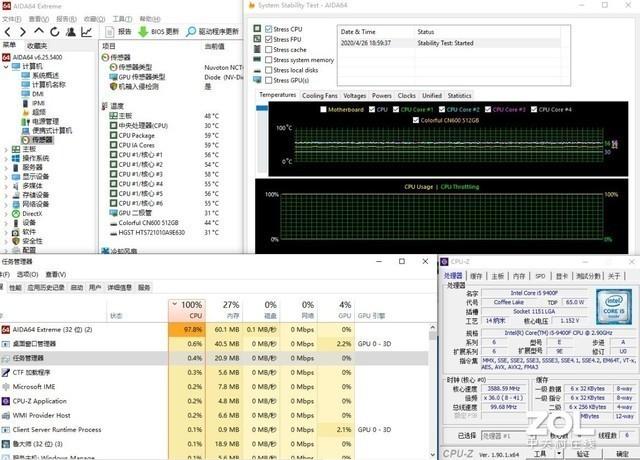The width and height of the screenshot is (640, 460).
Task: Enable the Stress local disks checkbox
Action: (x=269, y=70)
